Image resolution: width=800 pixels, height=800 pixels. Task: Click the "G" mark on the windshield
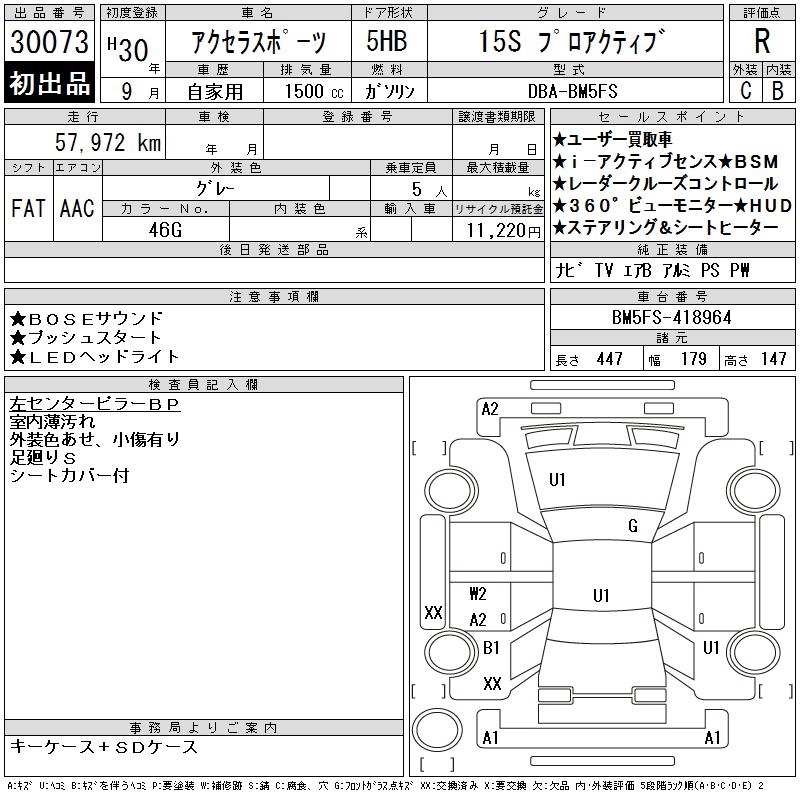[633, 526]
